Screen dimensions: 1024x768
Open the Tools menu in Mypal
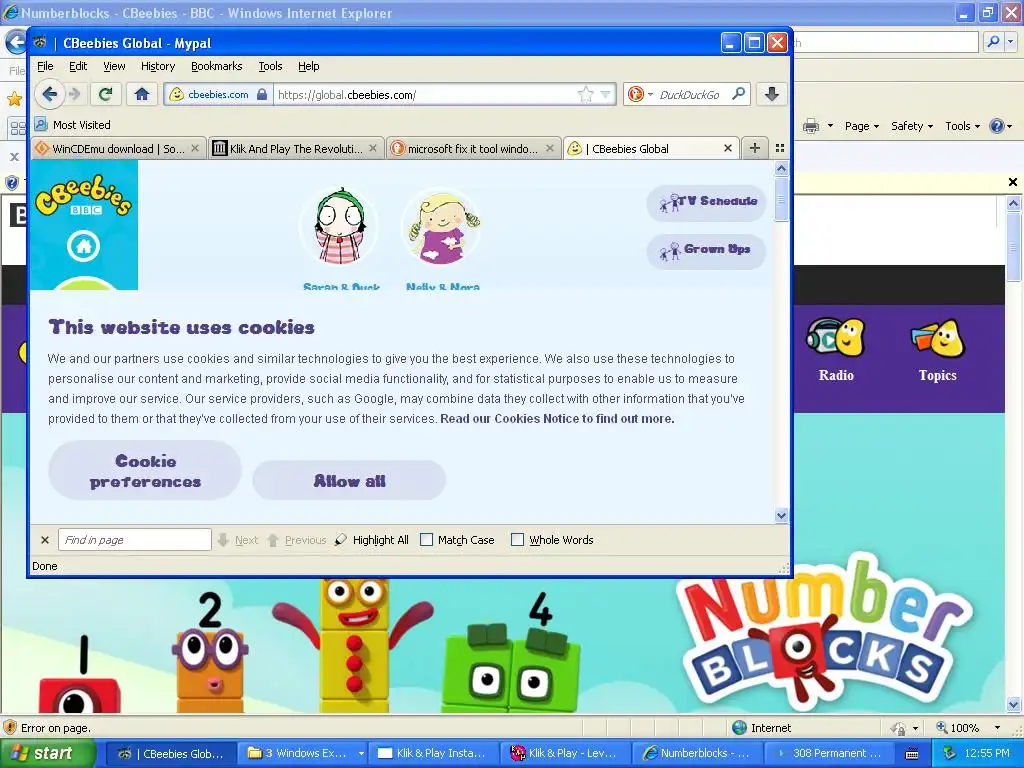click(270, 66)
